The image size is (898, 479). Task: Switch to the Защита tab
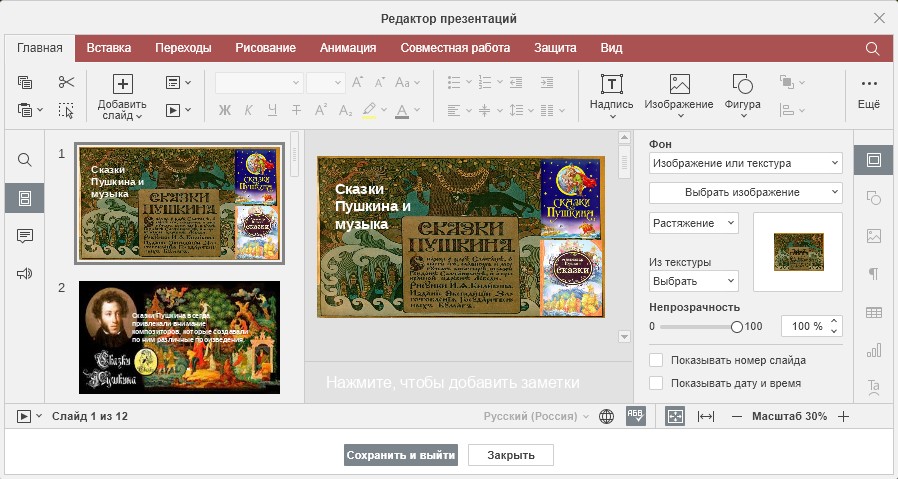click(x=555, y=48)
